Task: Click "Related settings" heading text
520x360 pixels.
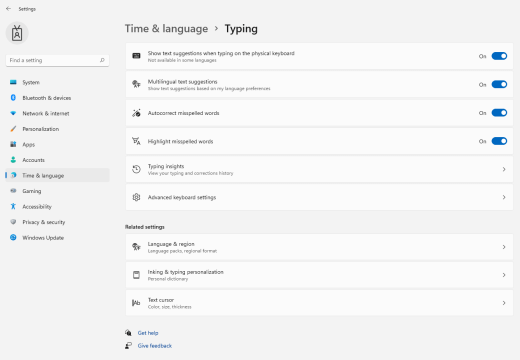Action: pyautogui.click(x=145, y=227)
